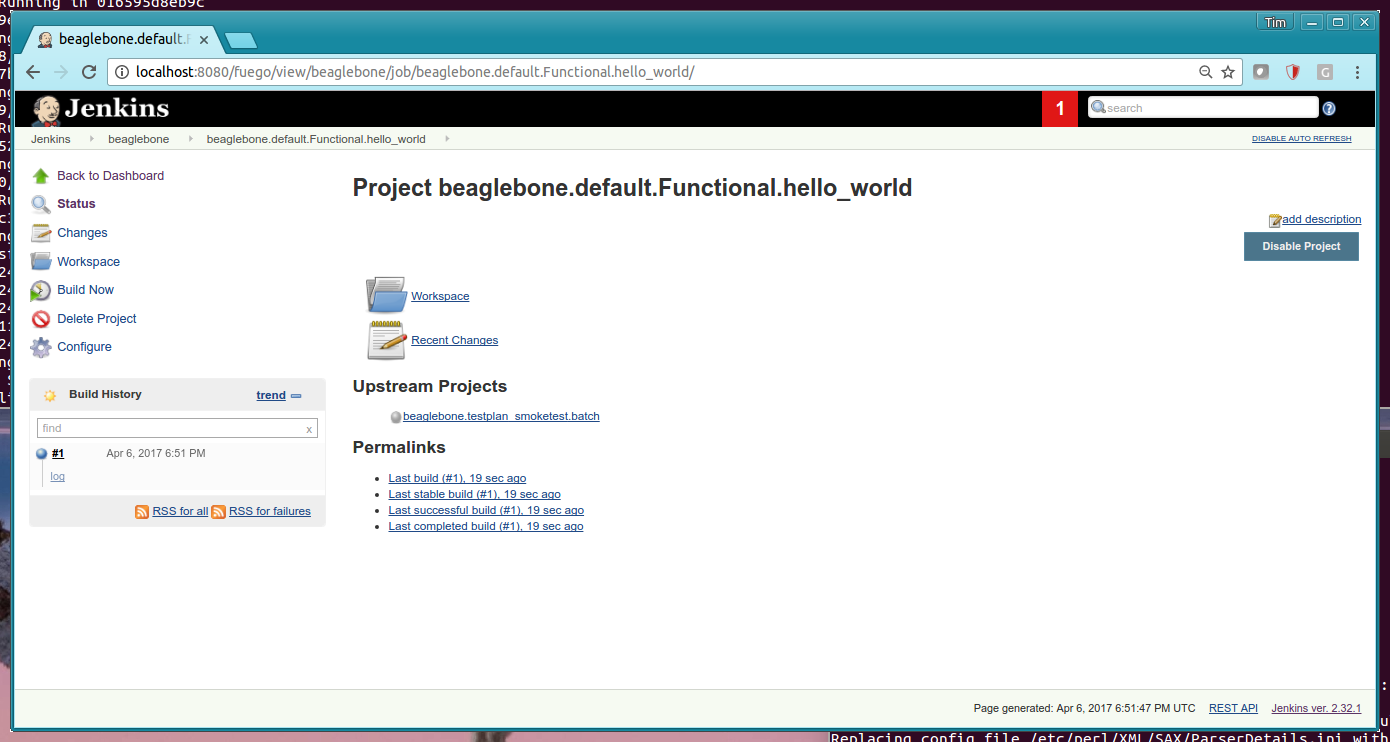Open a new browser tab
This screenshot has height=742, width=1390.
(241, 41)
